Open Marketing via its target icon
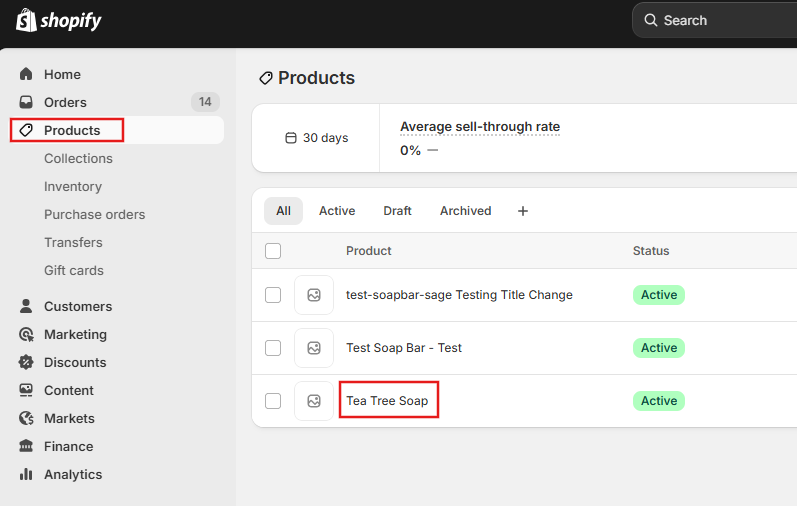The width and height of the screenshot is (797, 506). tap(26, 335)
